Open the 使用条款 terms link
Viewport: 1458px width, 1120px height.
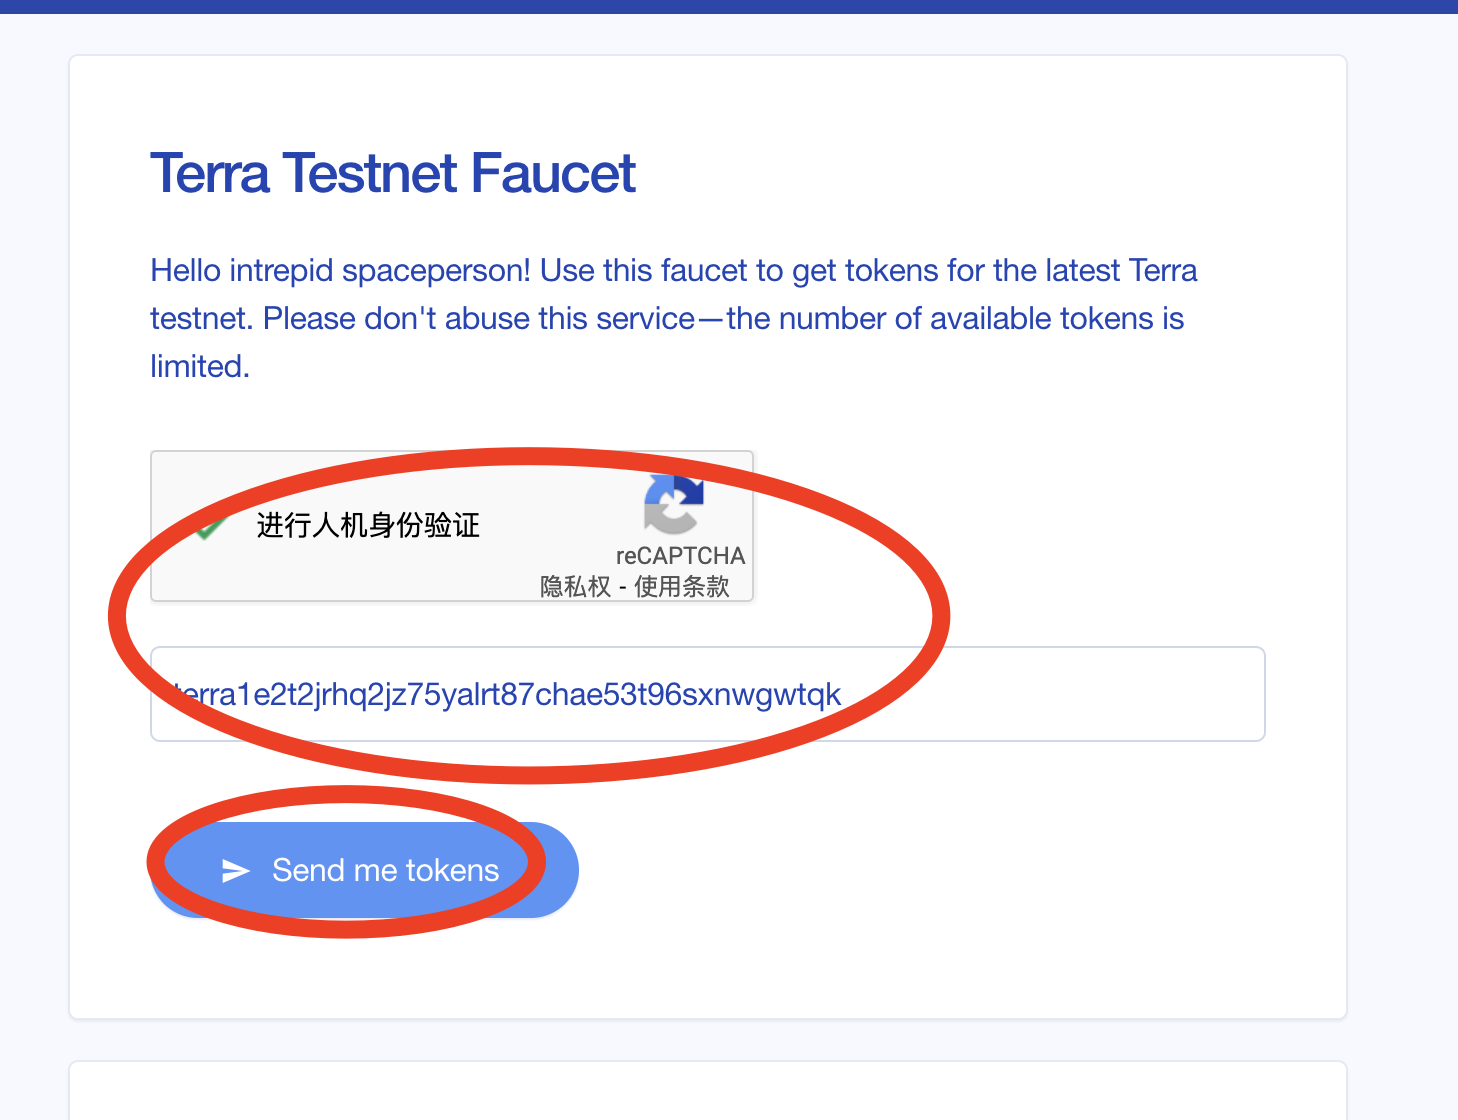pyautogui.click(x=682, y=587)
